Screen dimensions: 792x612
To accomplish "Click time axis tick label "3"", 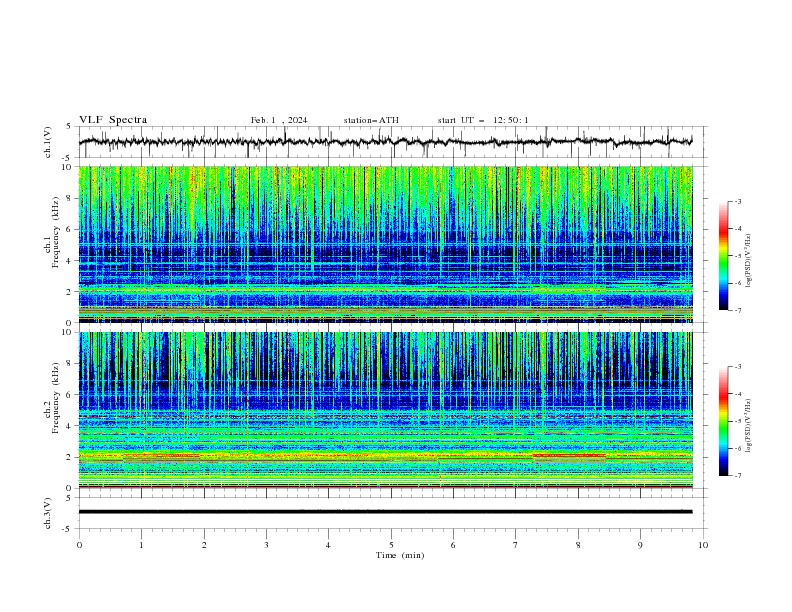I will [x=266, y=545].
